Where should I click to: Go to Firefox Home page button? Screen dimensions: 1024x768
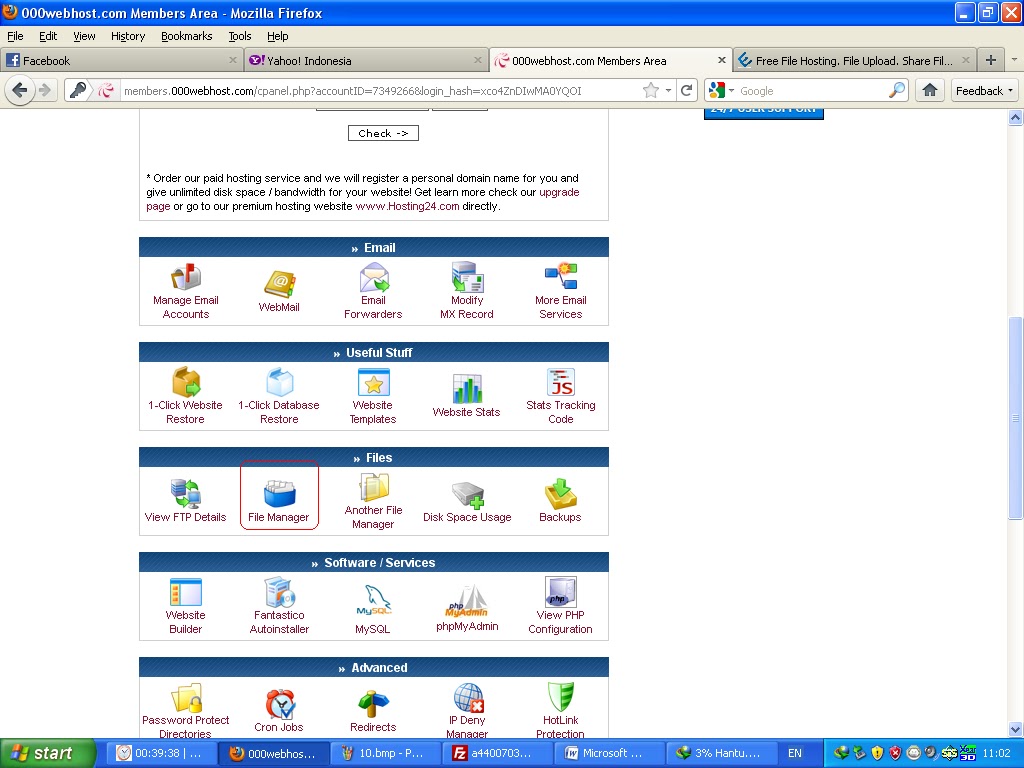pyautogui.click(x=930, y=91)
